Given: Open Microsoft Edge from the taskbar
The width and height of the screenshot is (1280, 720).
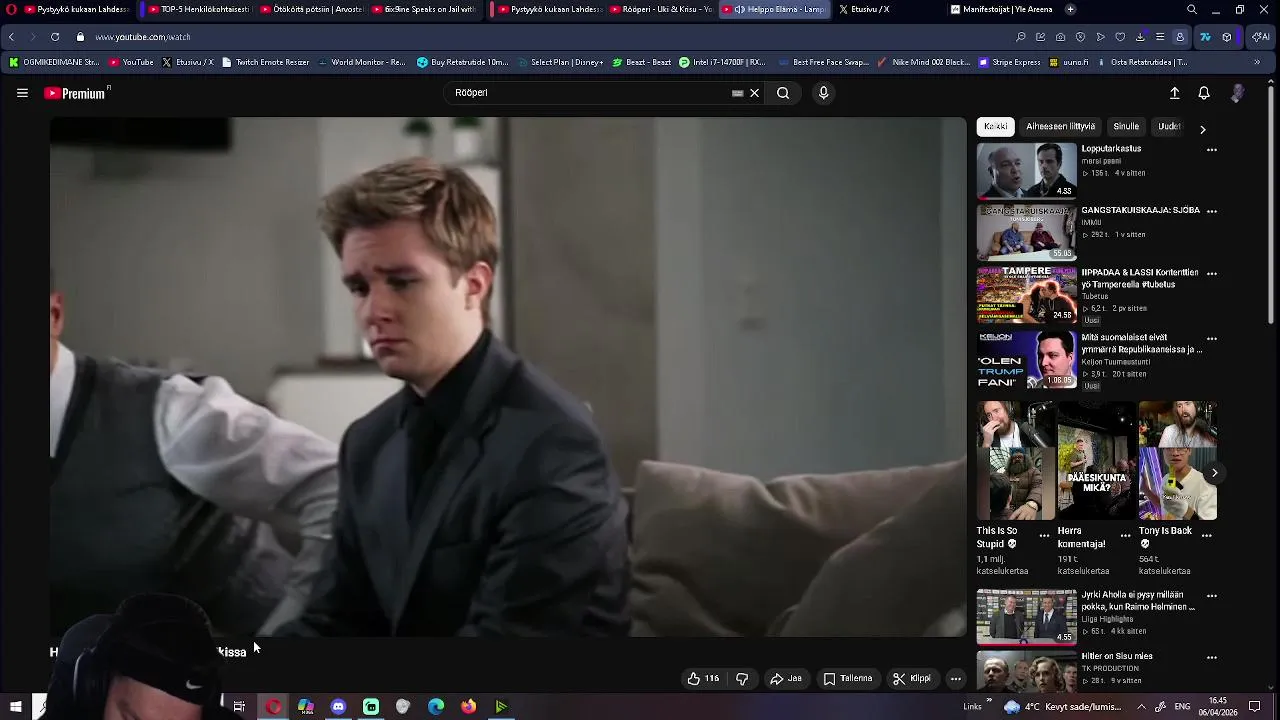Looking at the screenshot, I should (x=436, y=707).
